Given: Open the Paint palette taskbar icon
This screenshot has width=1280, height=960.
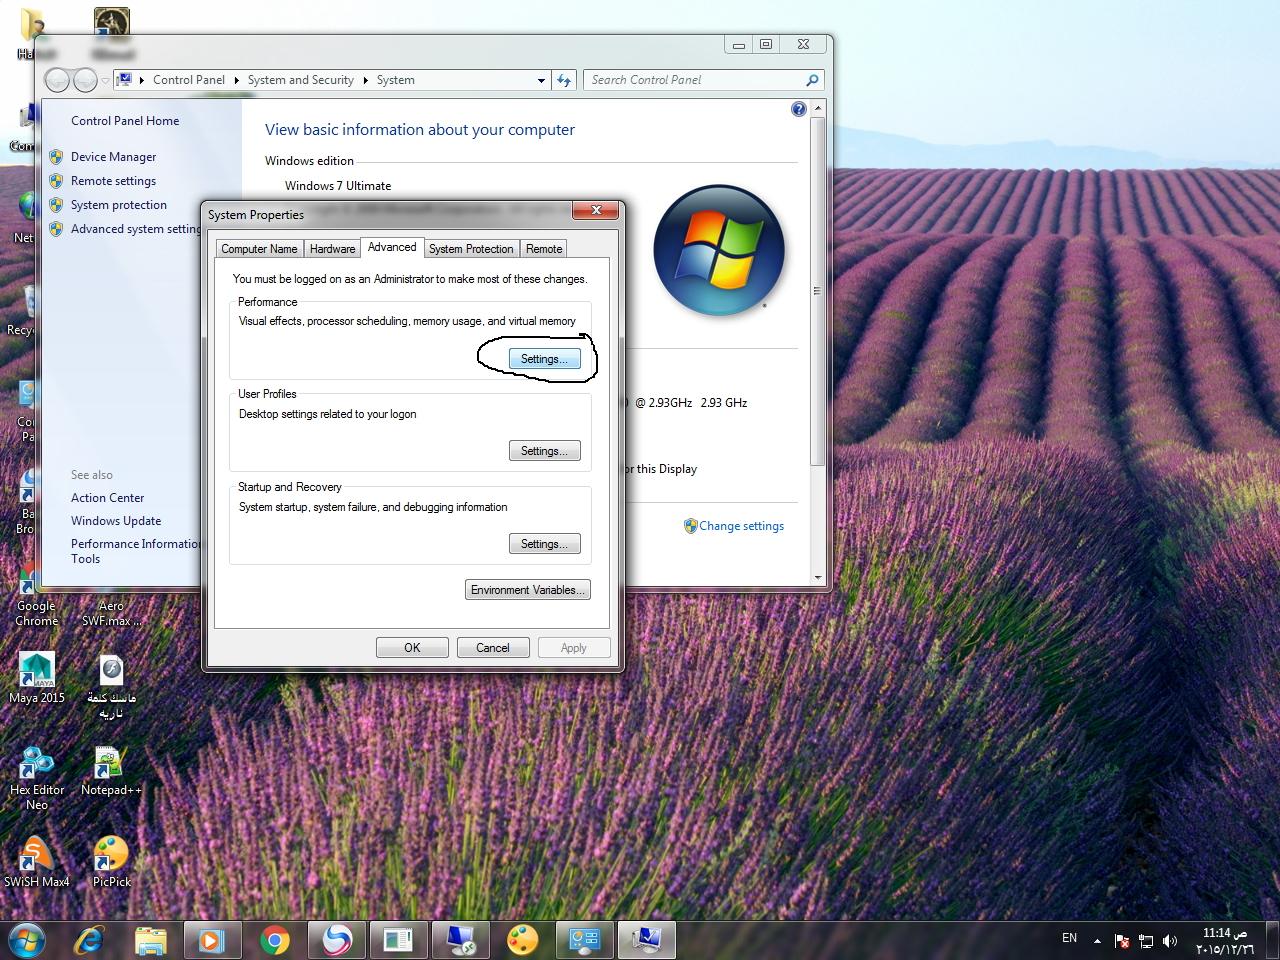Looking at the screenshot, I should (522, 940).
